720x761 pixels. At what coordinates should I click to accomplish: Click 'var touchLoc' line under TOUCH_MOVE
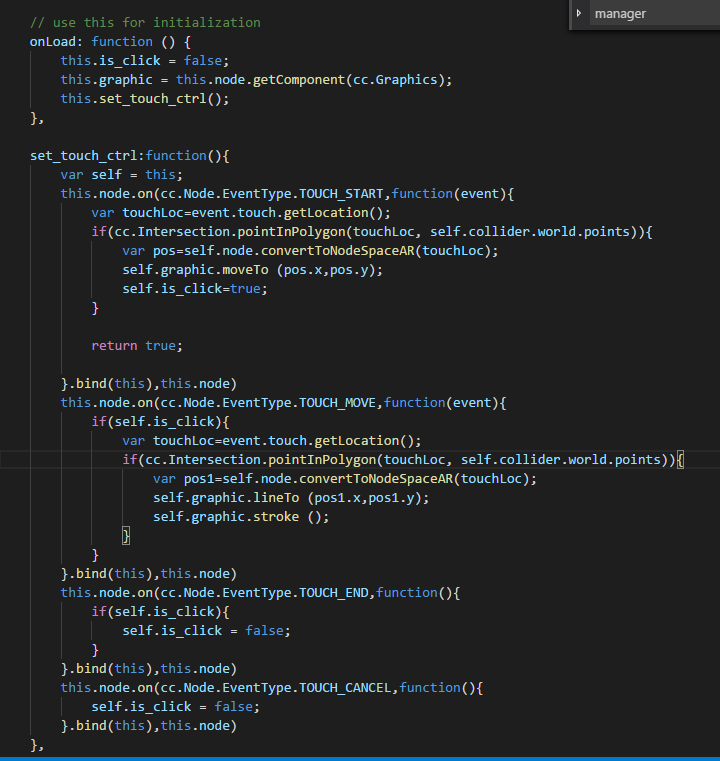pyautogui.click(x=272, y=441)
